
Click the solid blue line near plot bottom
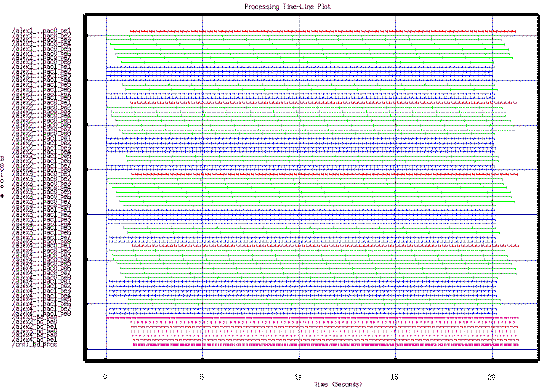(x=312, y=349)
